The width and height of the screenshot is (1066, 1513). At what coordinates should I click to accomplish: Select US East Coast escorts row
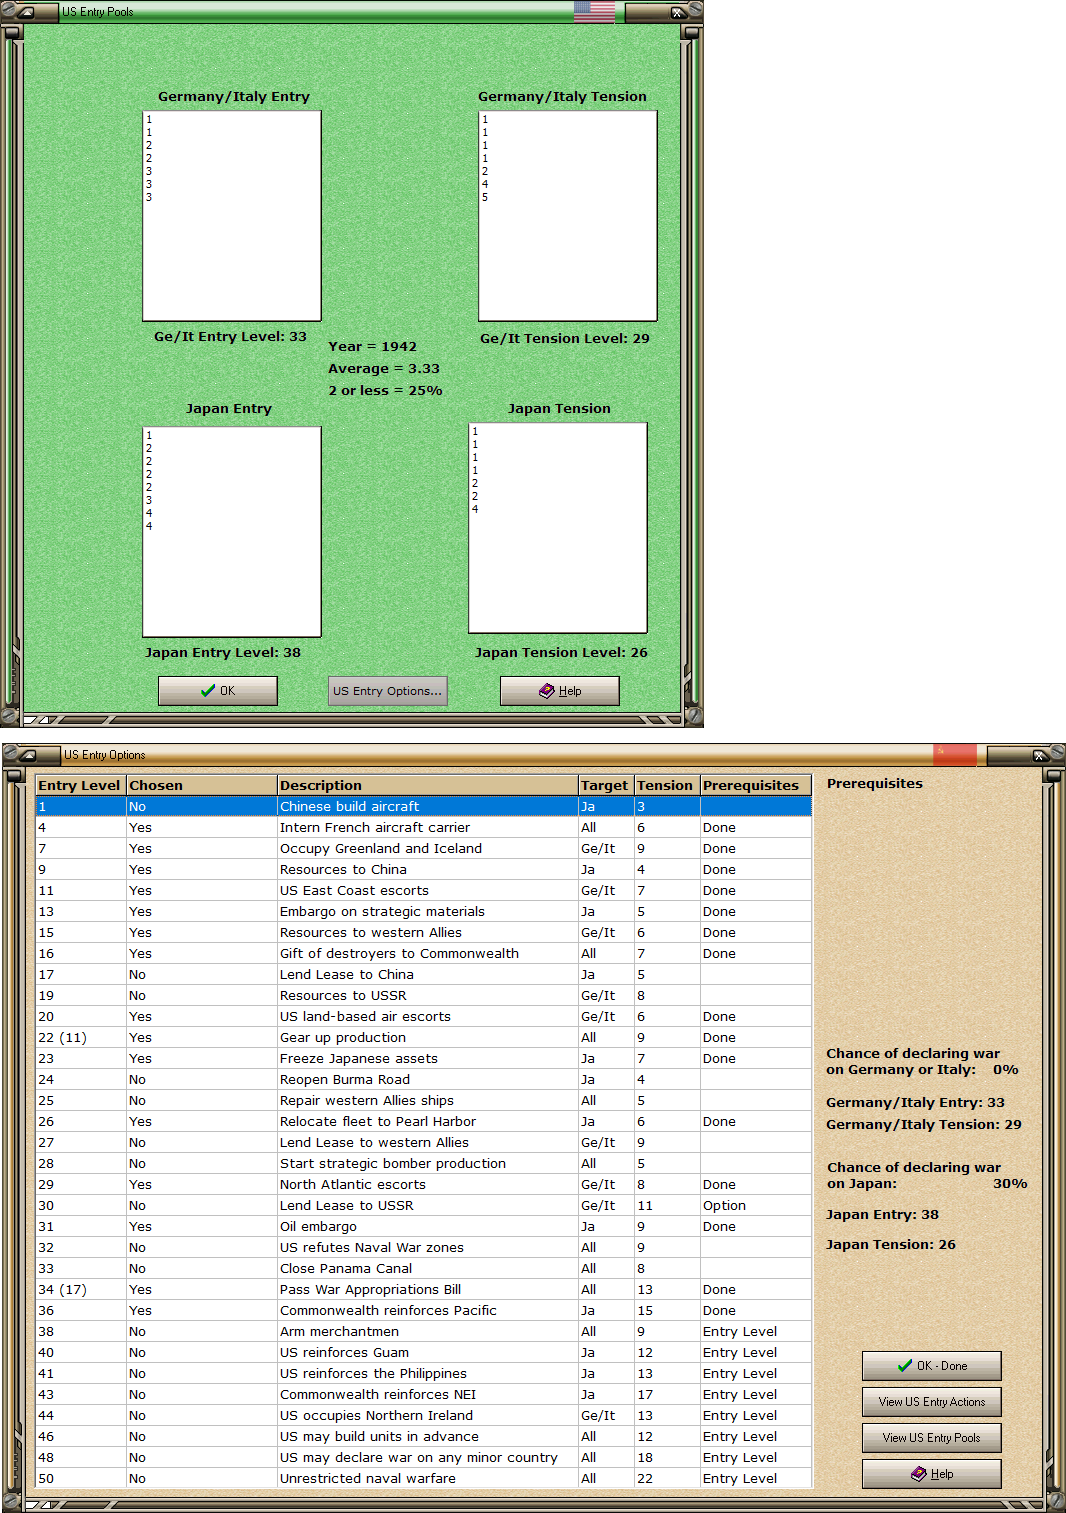(x=423, y=890)
